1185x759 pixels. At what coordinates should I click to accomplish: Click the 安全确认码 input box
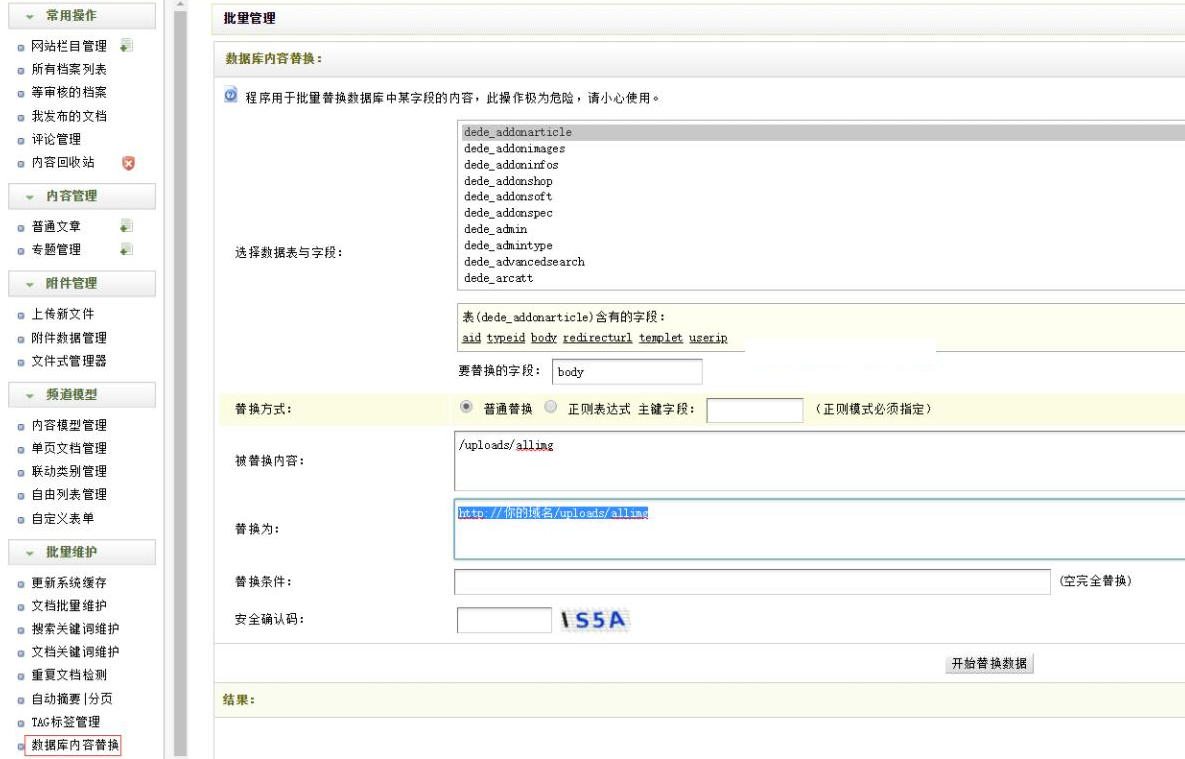coord(503,620)
